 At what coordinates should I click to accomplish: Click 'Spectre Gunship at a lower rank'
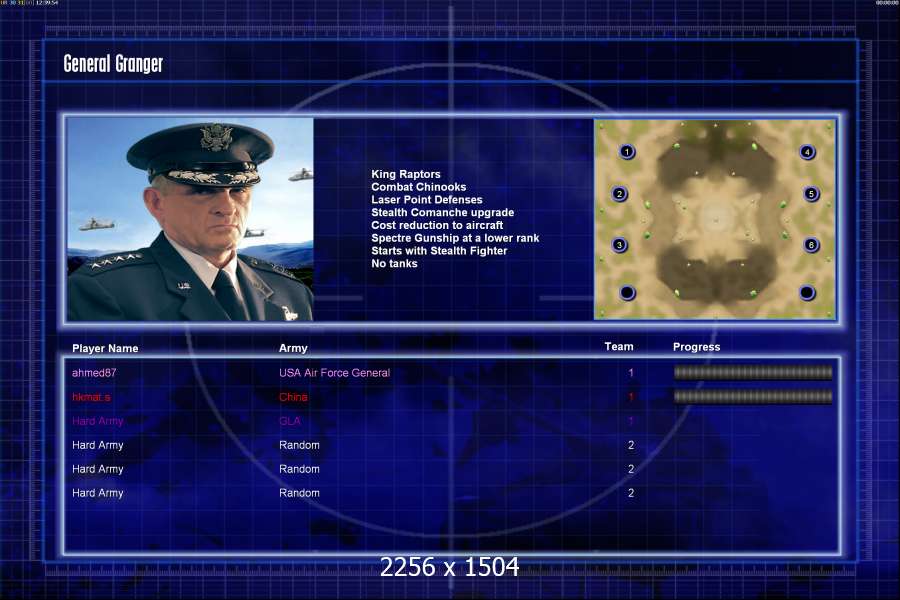[455, 238]
